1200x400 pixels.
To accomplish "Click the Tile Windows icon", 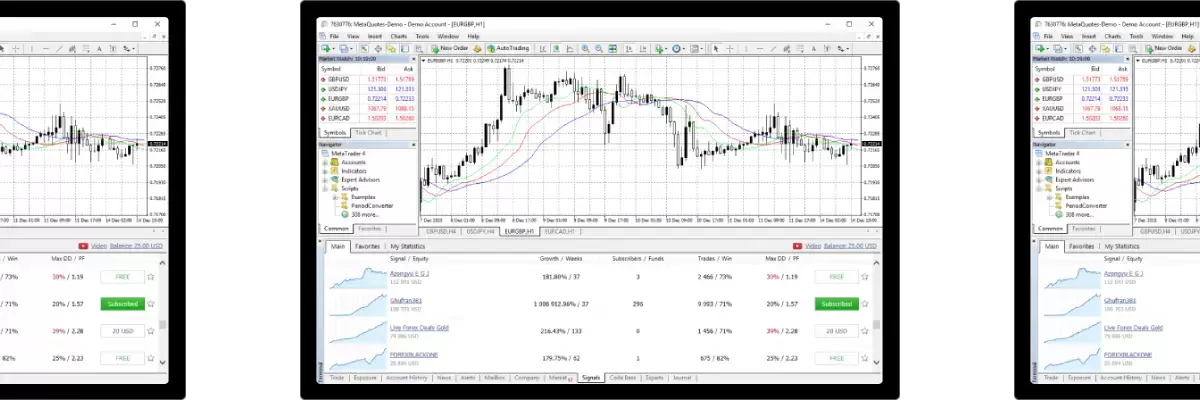I will 613,48.
